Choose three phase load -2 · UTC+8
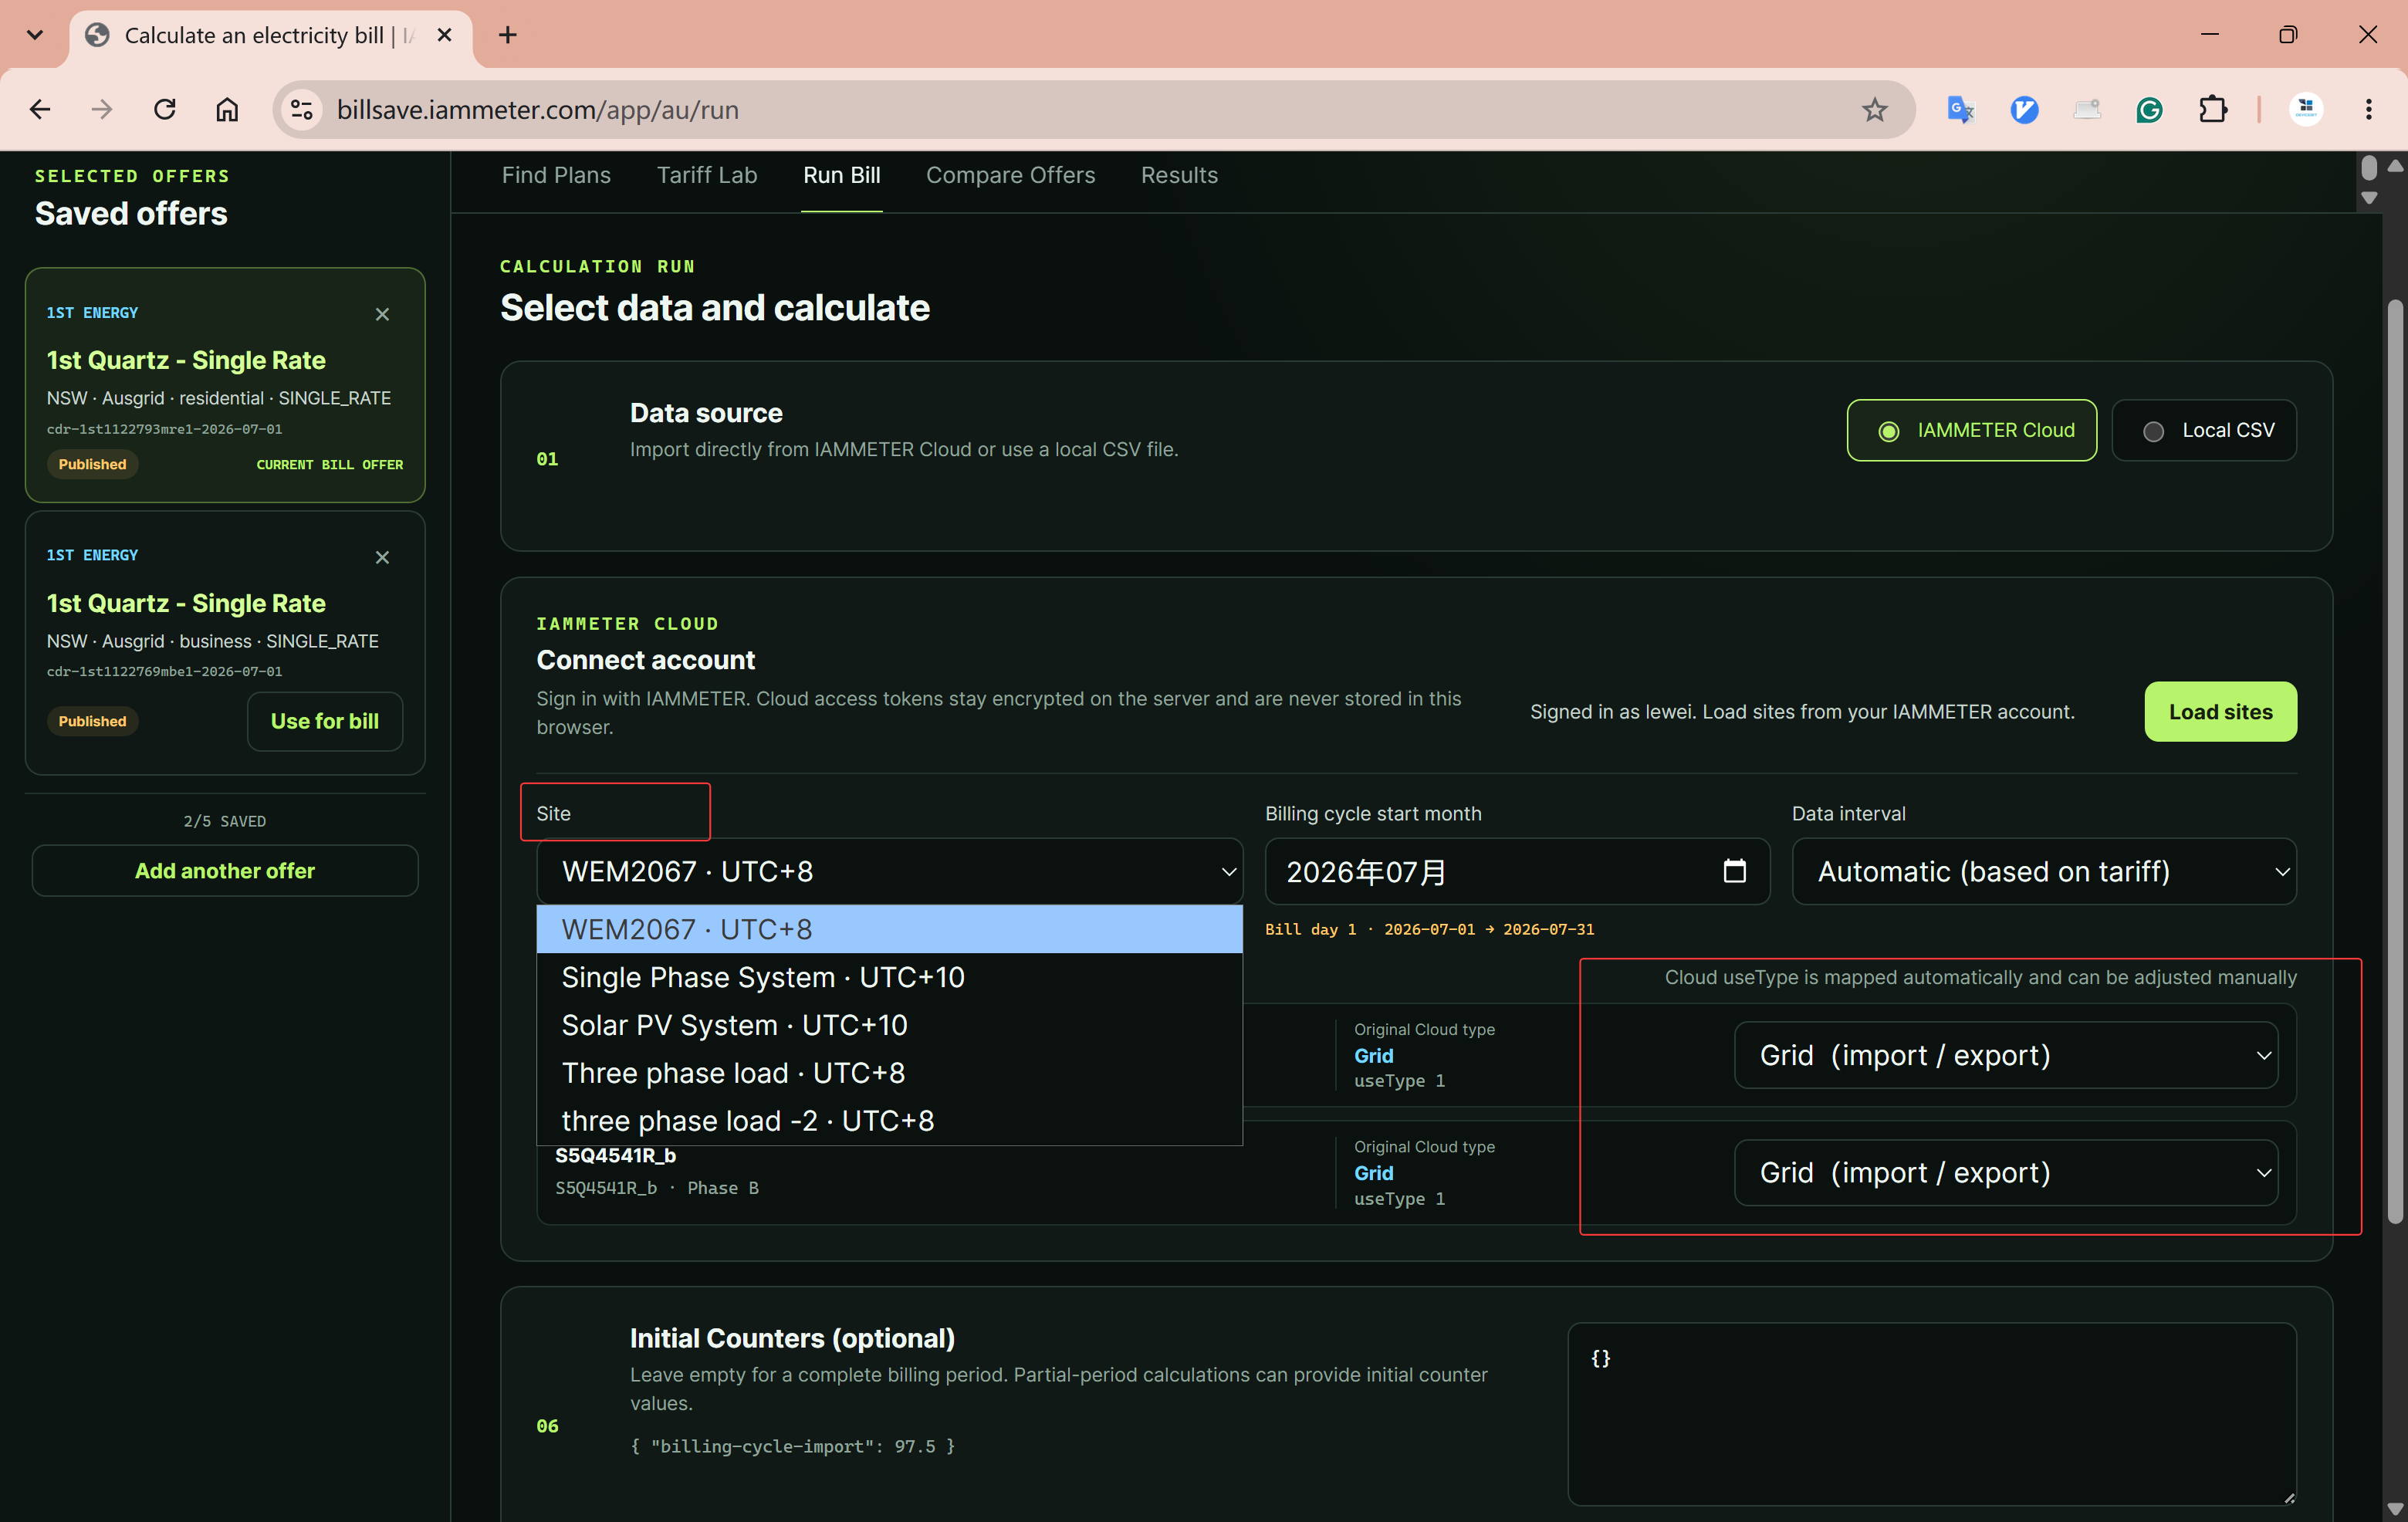 pyautogui.click(x=890, y=1121)
